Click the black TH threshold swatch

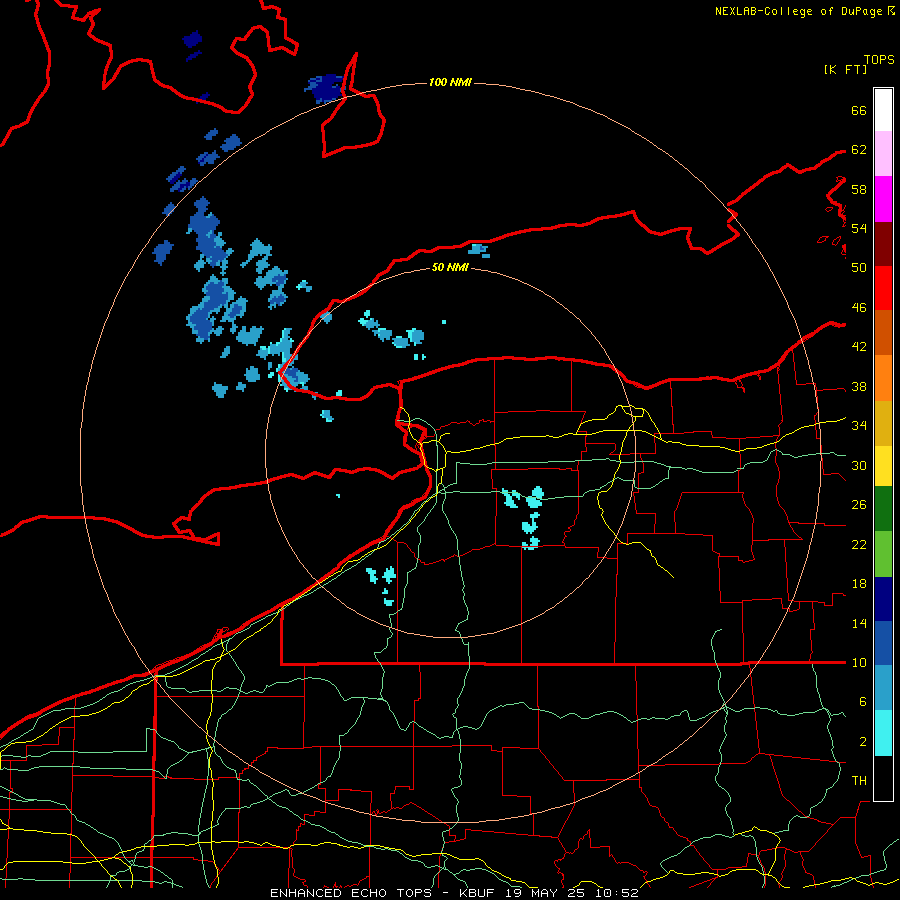point(883,778)
